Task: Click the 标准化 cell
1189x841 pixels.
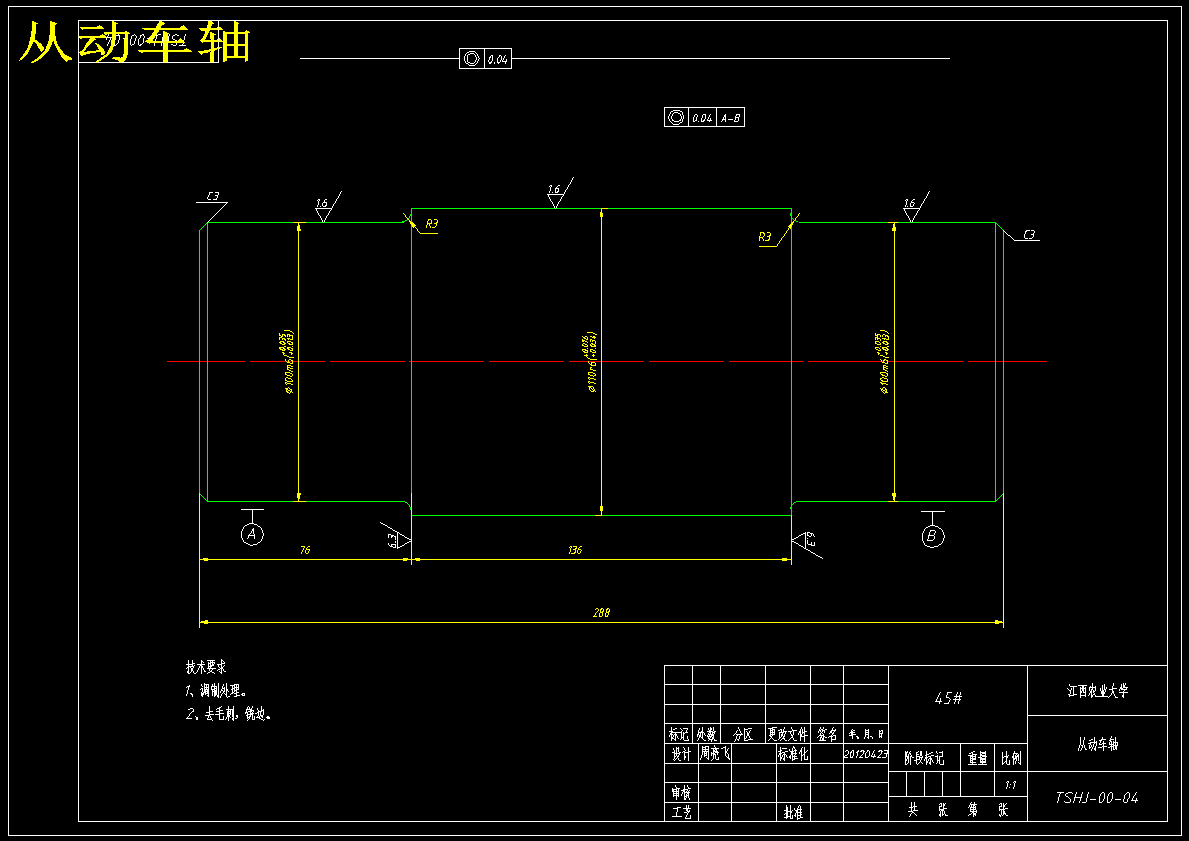Action: tap(793, 754)
